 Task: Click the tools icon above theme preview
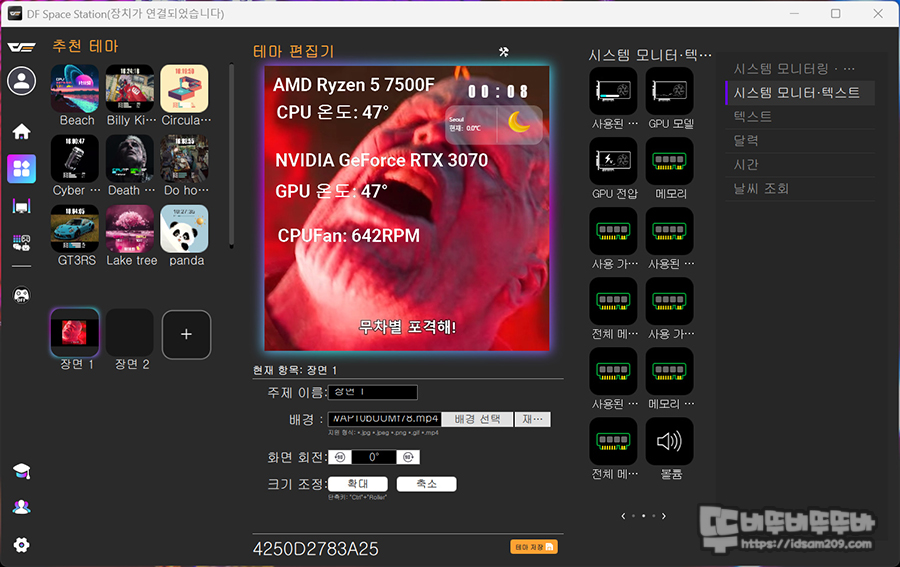click(503, 52)
